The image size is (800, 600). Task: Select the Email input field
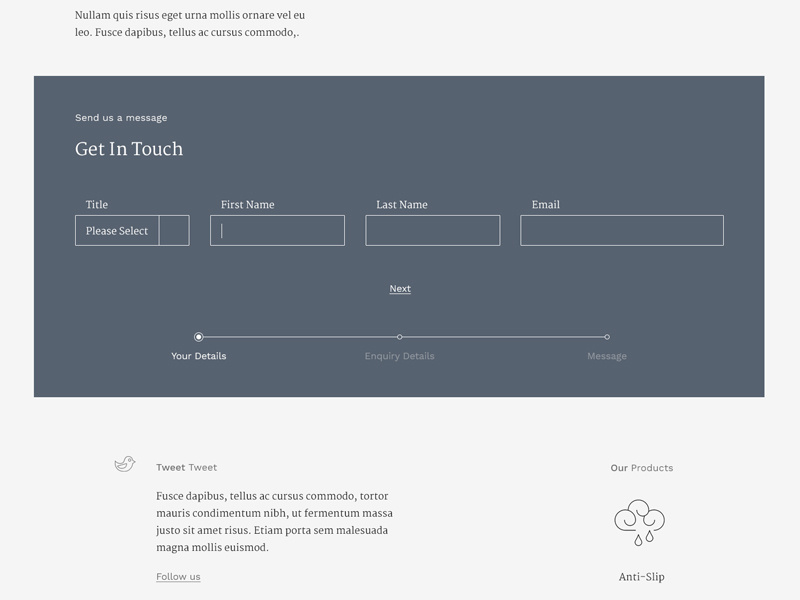[x=621, y=231]
